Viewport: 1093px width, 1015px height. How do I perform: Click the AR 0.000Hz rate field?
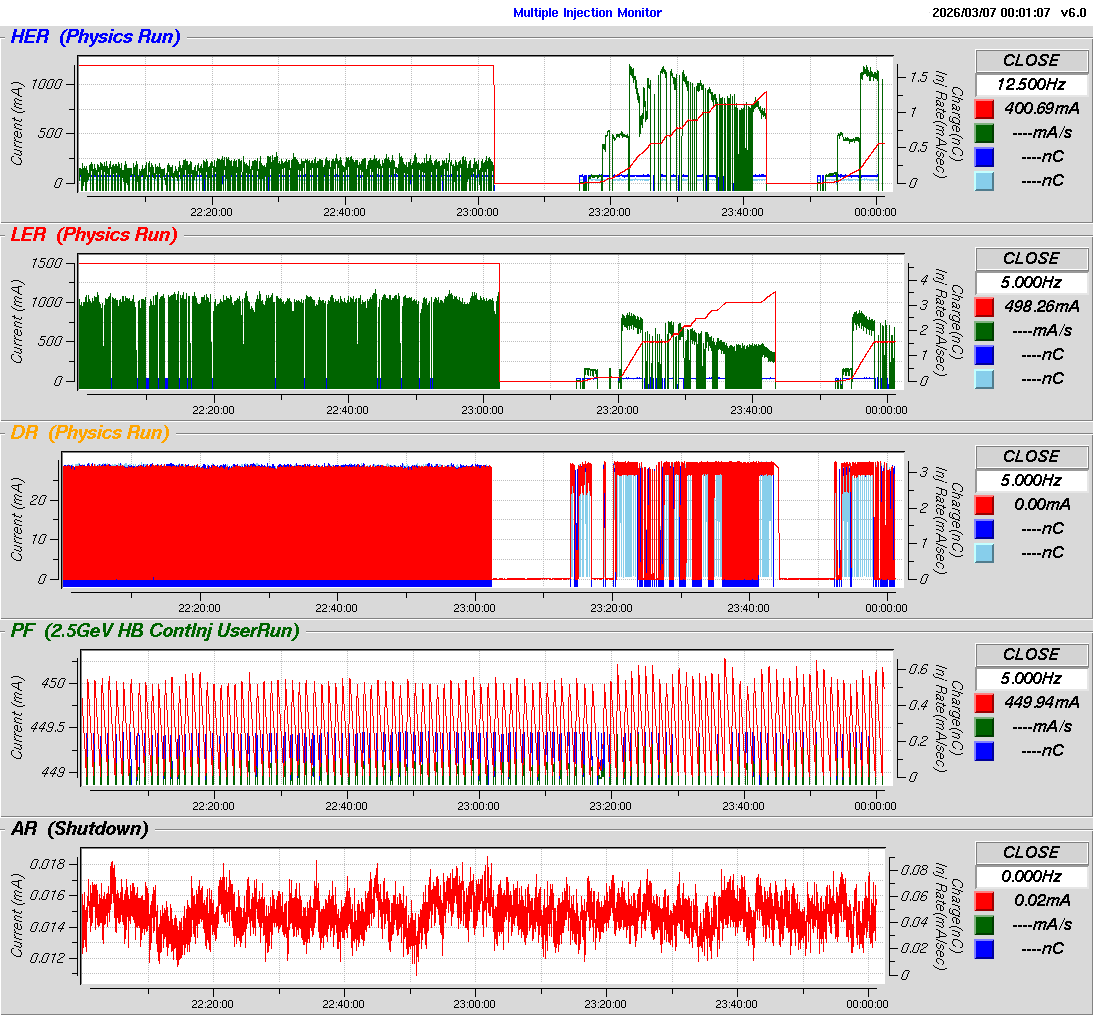[x=1031, y=876]
